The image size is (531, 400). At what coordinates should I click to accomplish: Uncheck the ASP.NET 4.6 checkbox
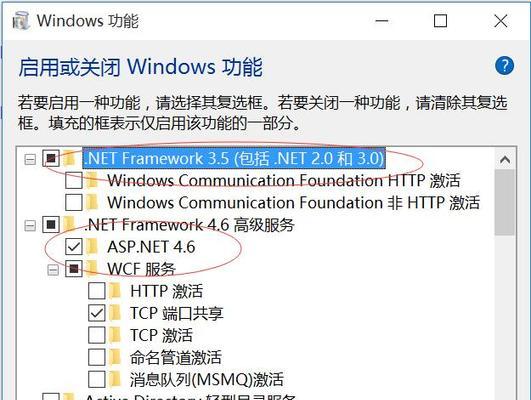pyautogui.click(x=73, y=247)
